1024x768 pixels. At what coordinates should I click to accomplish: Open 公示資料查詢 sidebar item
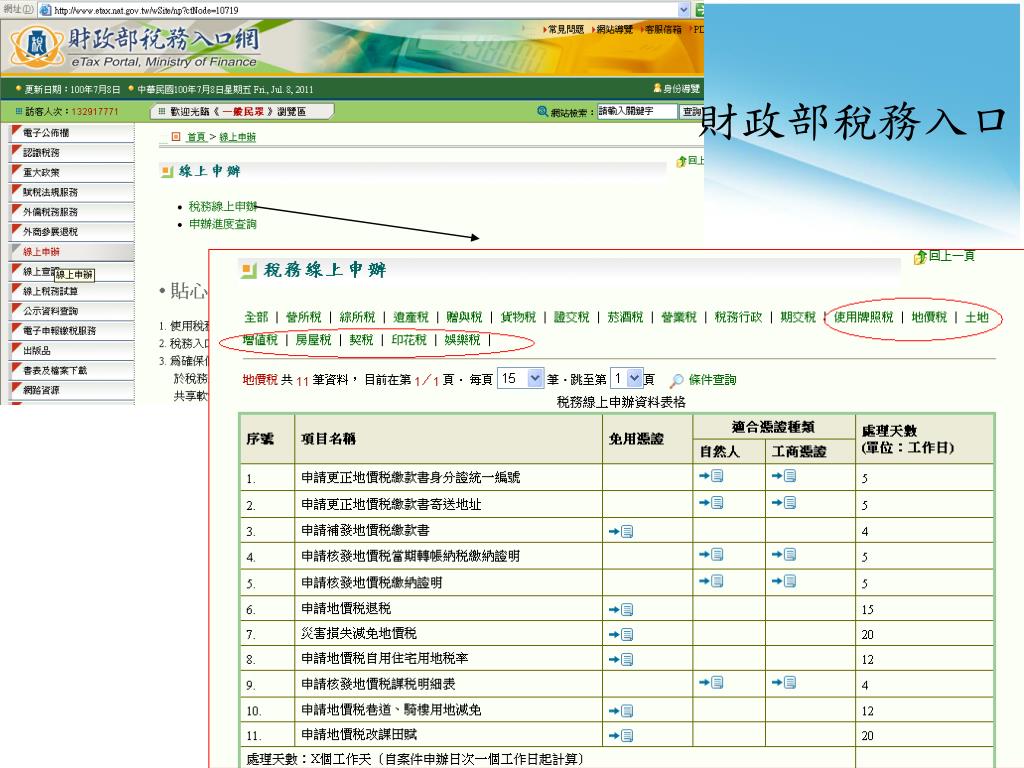[x=71, y=311]
